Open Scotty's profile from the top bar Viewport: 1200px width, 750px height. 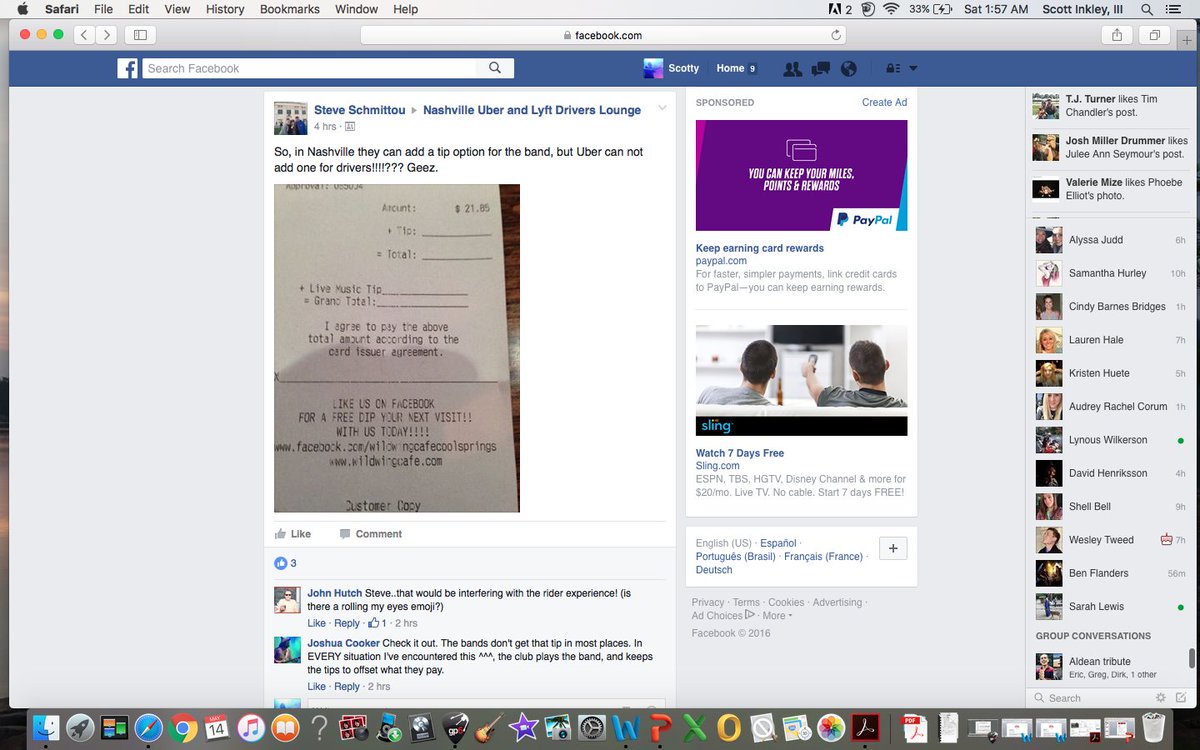pyautogui.click(x=671, y=68)
